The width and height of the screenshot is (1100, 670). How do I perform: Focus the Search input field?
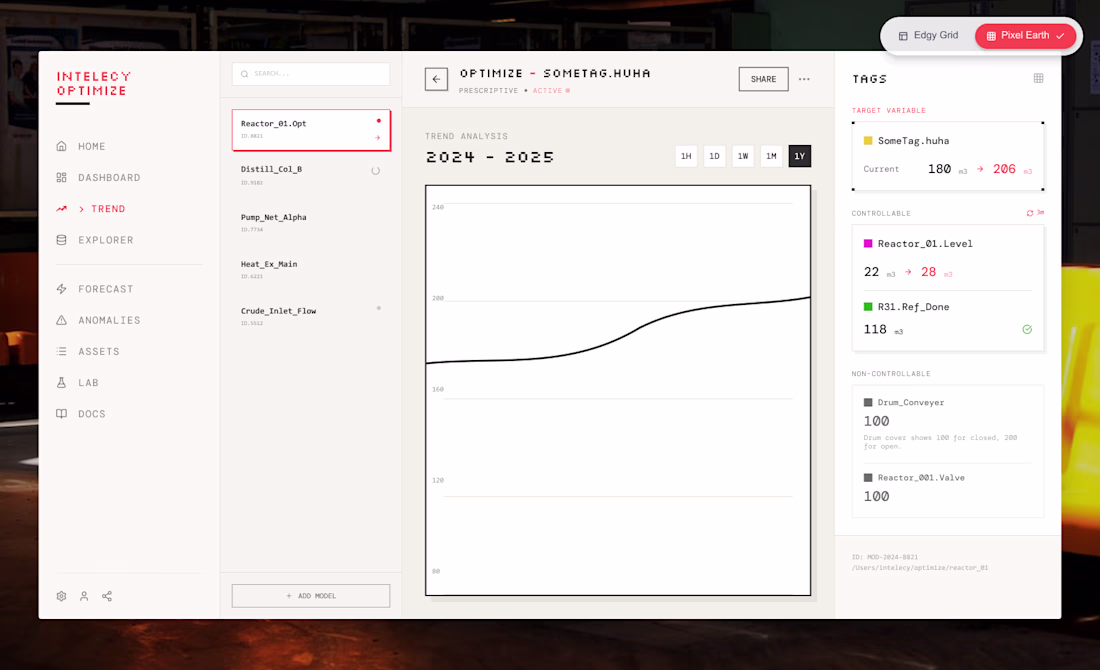click(311, 74)
